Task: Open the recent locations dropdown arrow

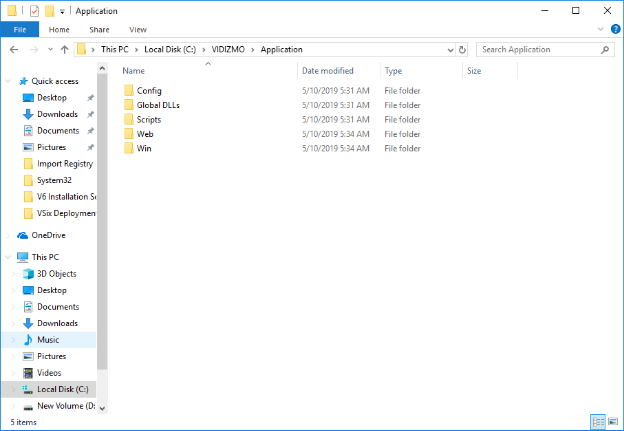Action: (49, 49)
